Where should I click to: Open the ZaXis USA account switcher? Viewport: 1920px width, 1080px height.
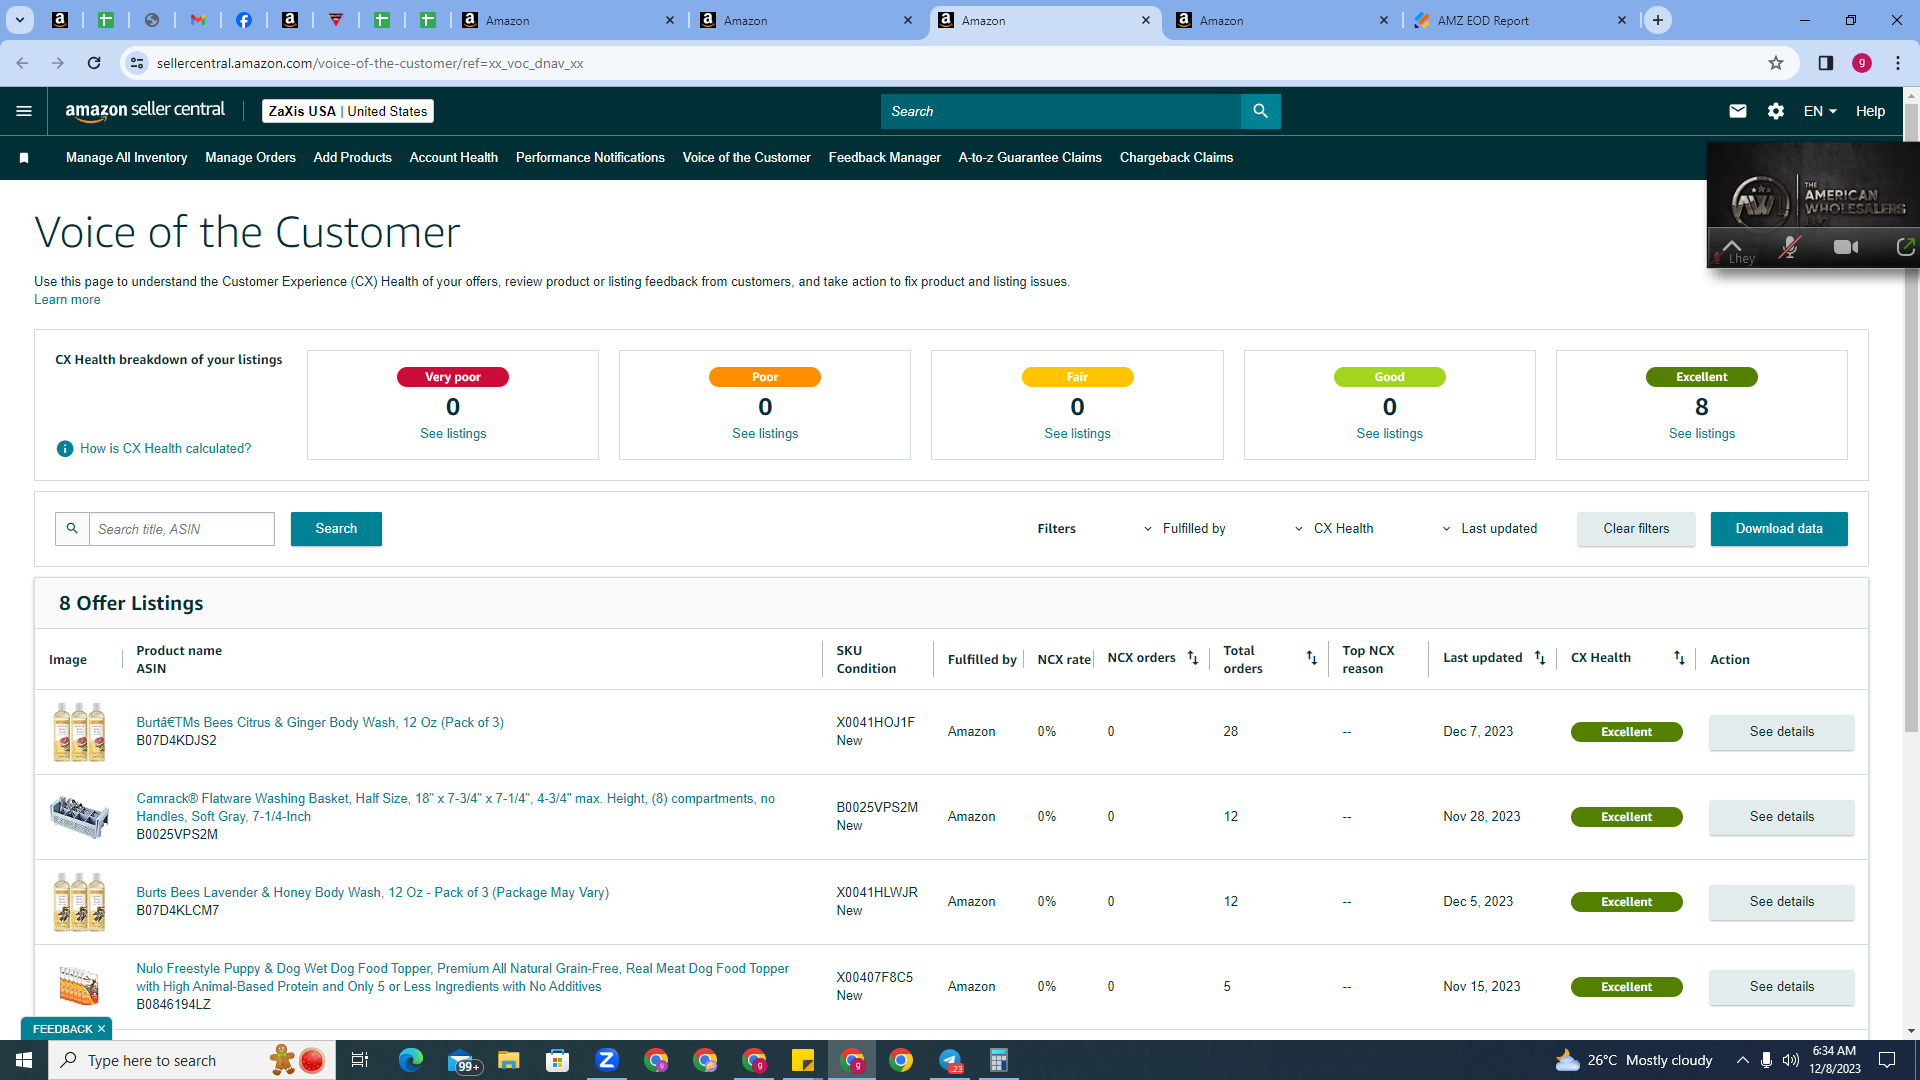point(348,111)
